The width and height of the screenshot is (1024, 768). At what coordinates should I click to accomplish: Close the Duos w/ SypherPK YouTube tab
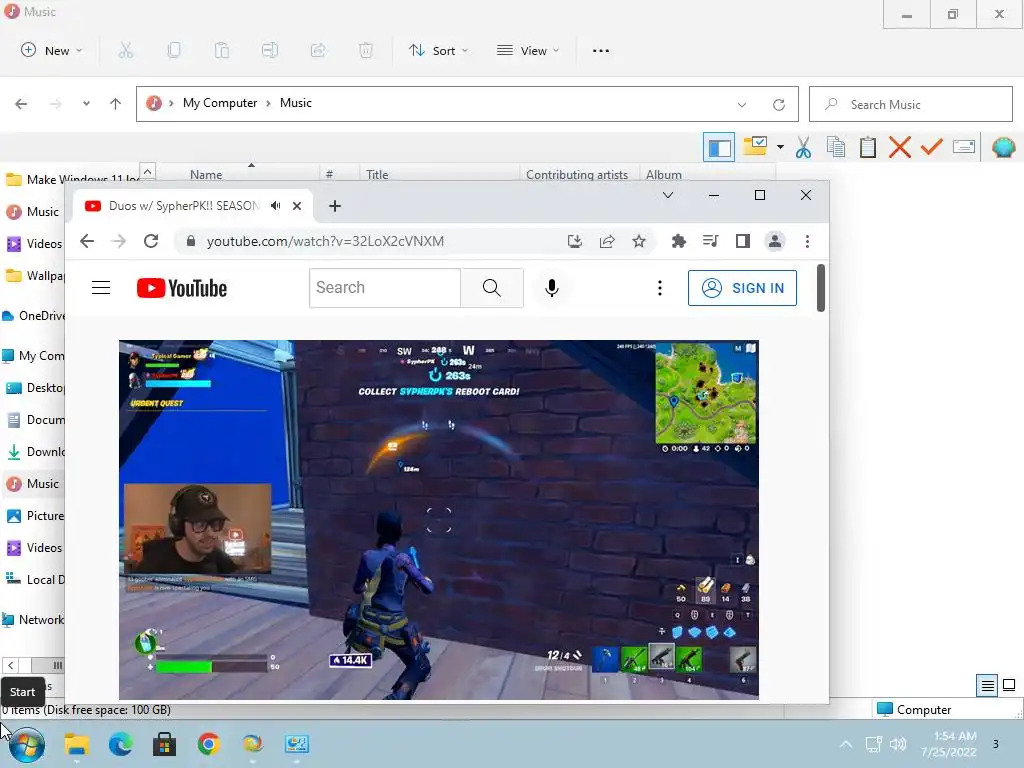point(297,206)
